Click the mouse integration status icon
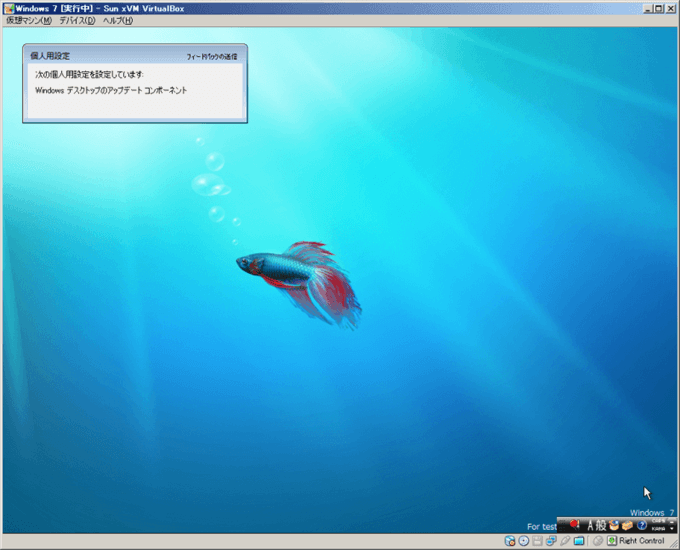This screenshot has height=550, width=680. (597, 541)
